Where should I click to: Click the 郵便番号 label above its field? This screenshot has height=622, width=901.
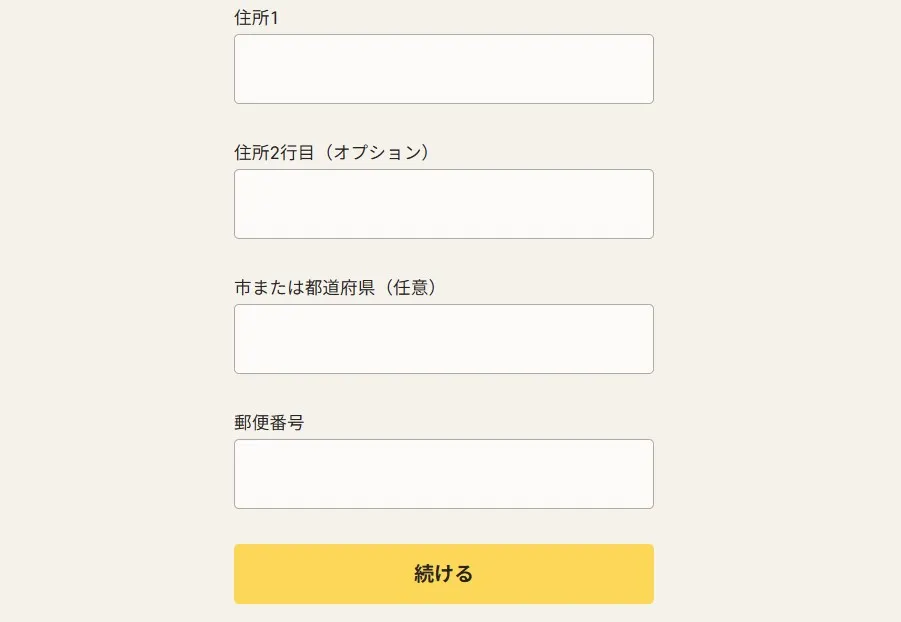270,422
